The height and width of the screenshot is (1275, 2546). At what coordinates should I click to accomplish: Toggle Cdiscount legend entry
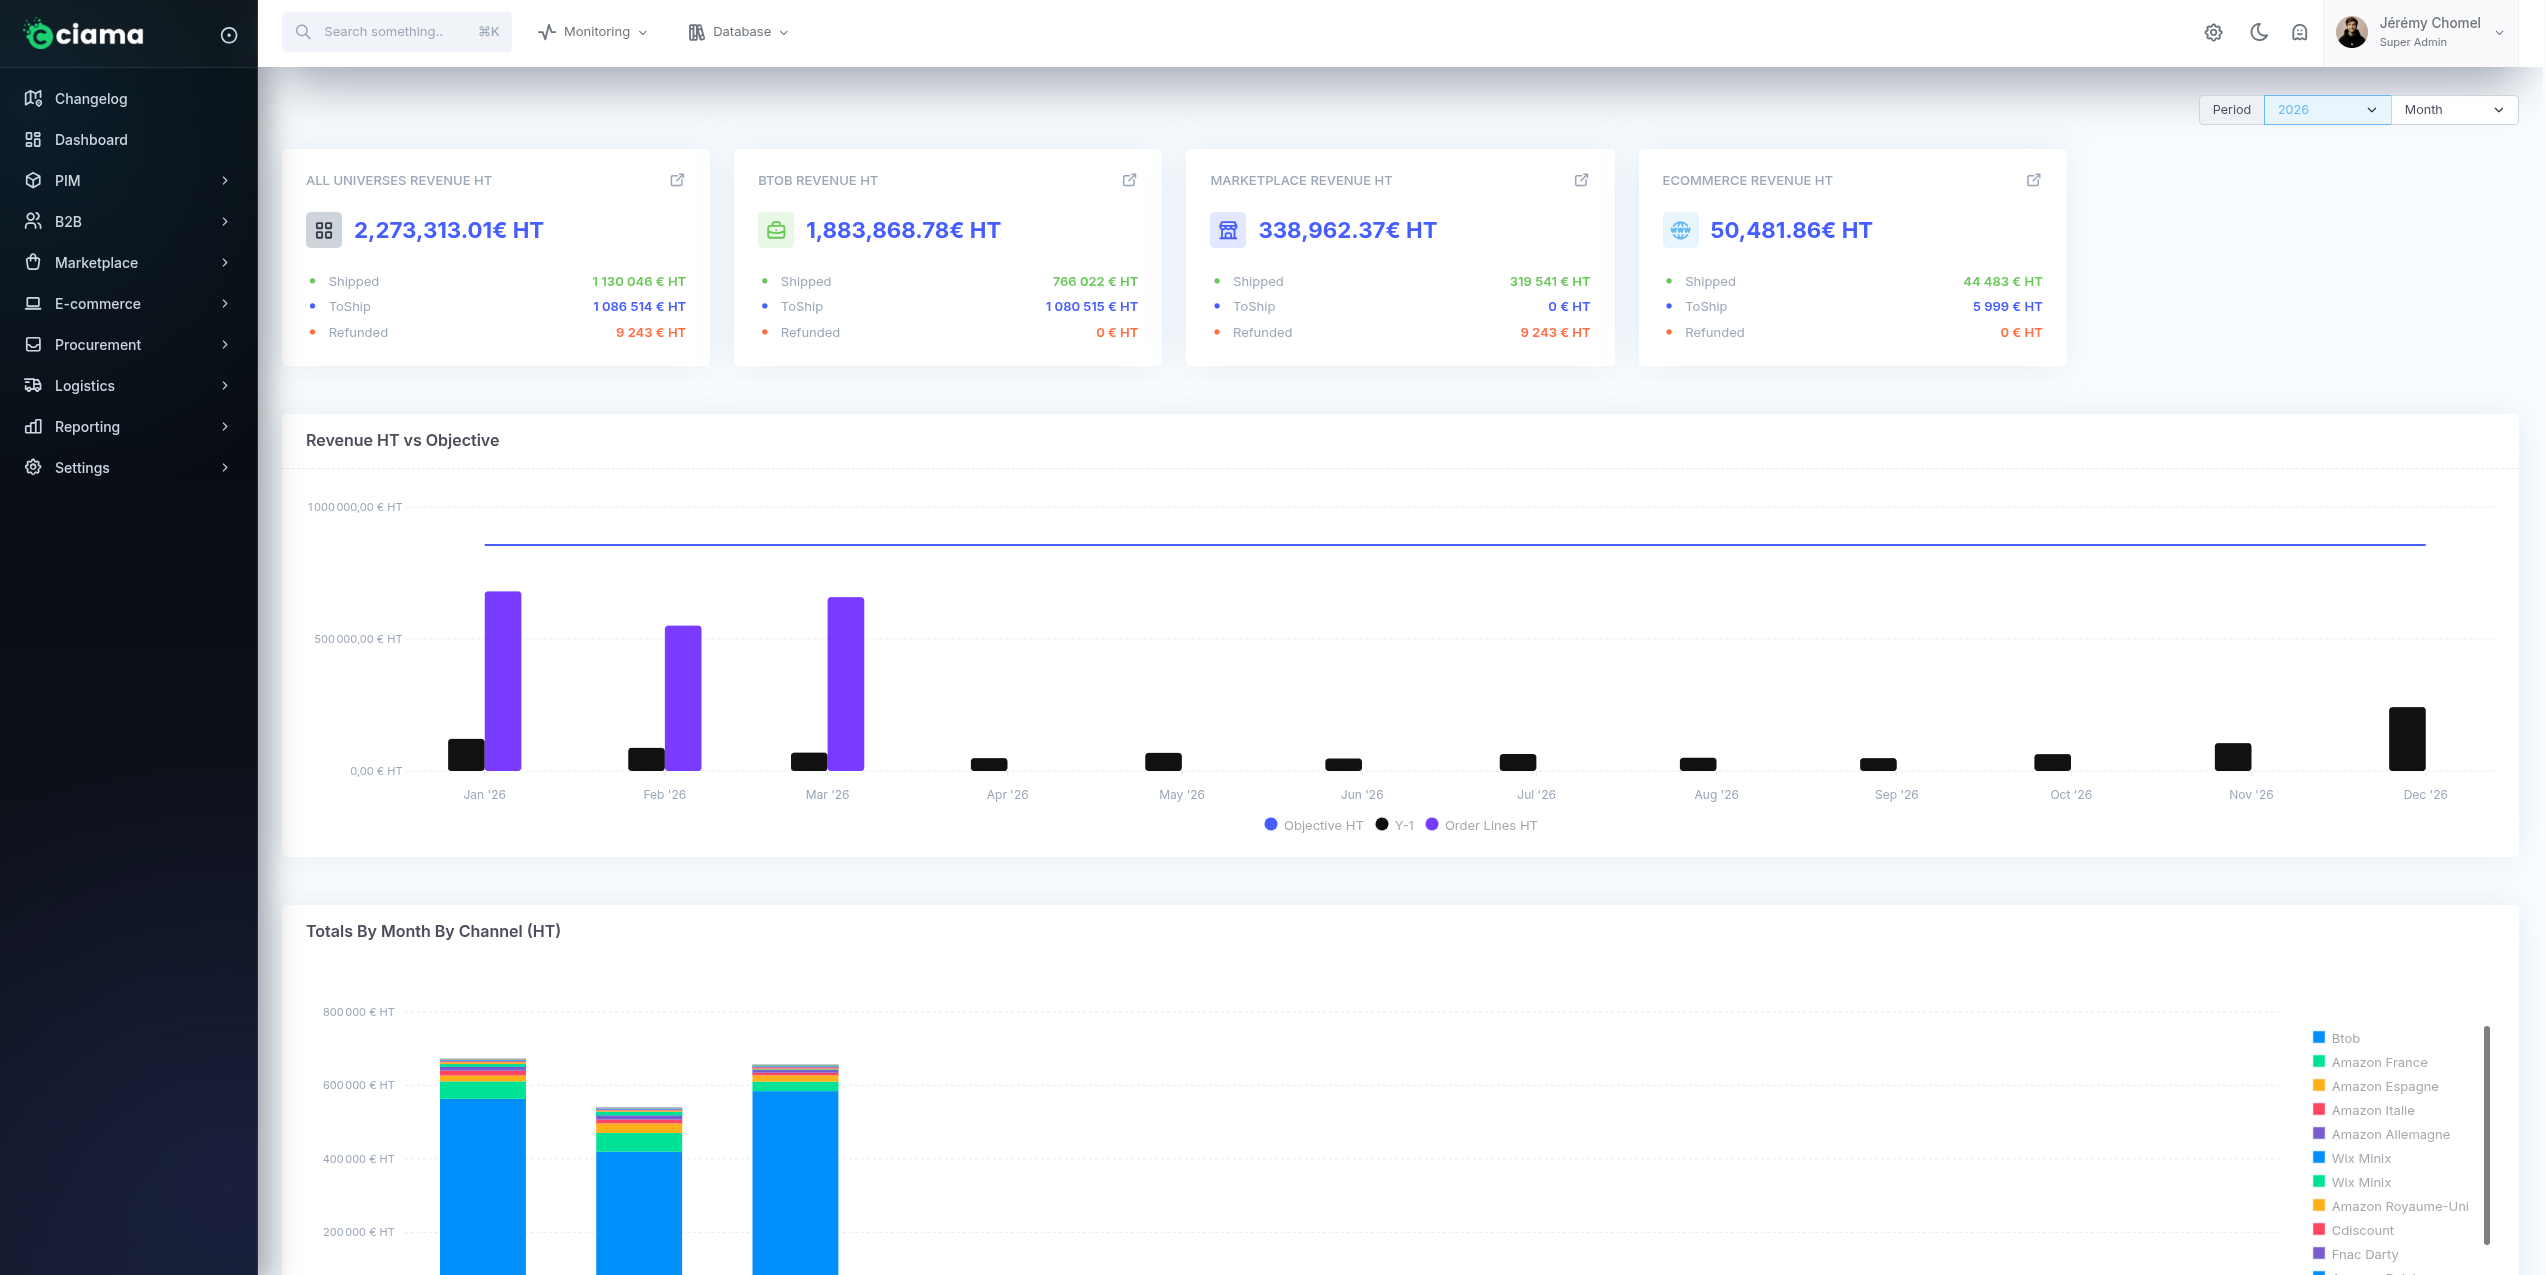[2353, 1230]
